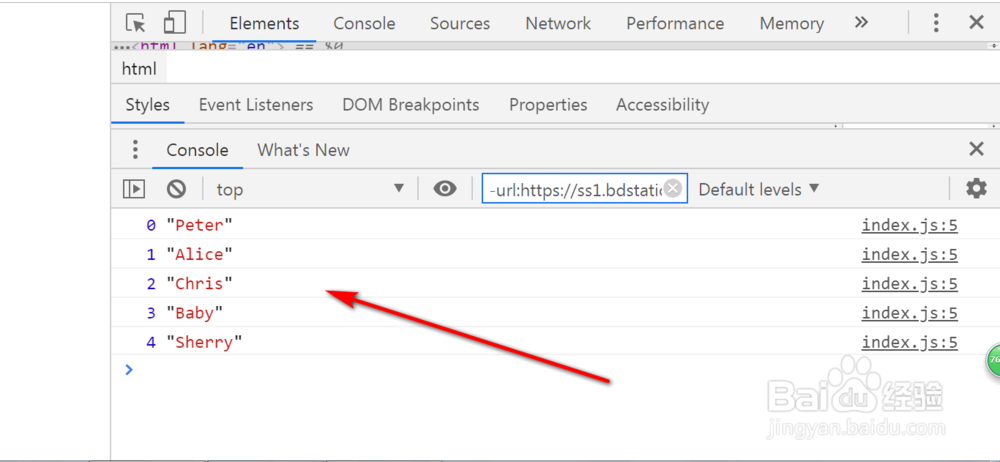The height and width of the screenshot is (462, 1000).
Task: Click the console filter input field
Action: coord(574,189)
